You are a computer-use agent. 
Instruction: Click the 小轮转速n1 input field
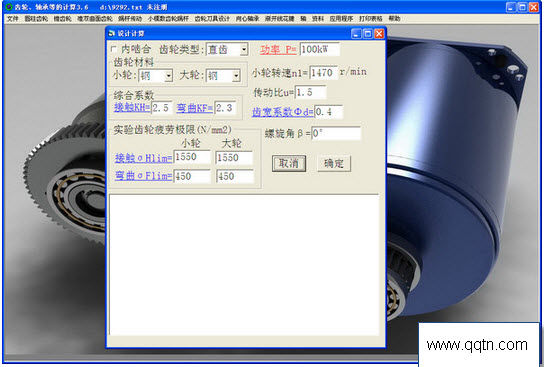click(323, 72)
